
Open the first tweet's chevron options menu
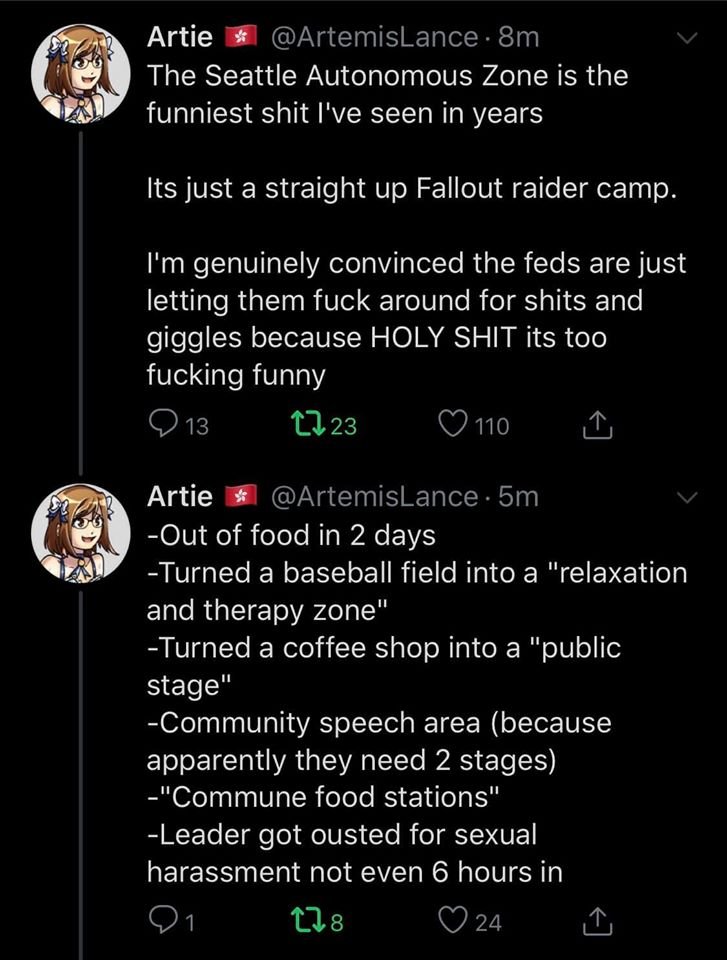(686, 38)
